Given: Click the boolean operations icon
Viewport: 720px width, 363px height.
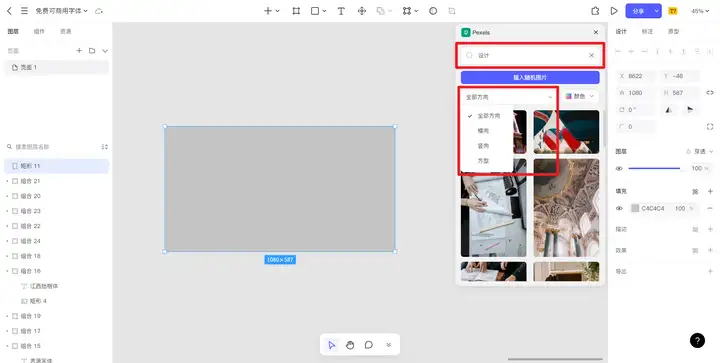Looking at the screenshot, I should point(380,11).
